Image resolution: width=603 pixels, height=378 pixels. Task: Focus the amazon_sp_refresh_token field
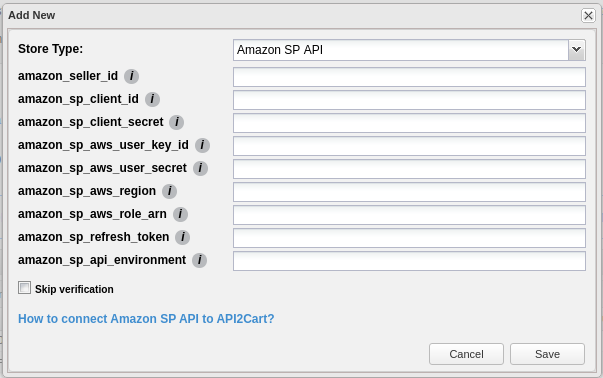(409, 238)
